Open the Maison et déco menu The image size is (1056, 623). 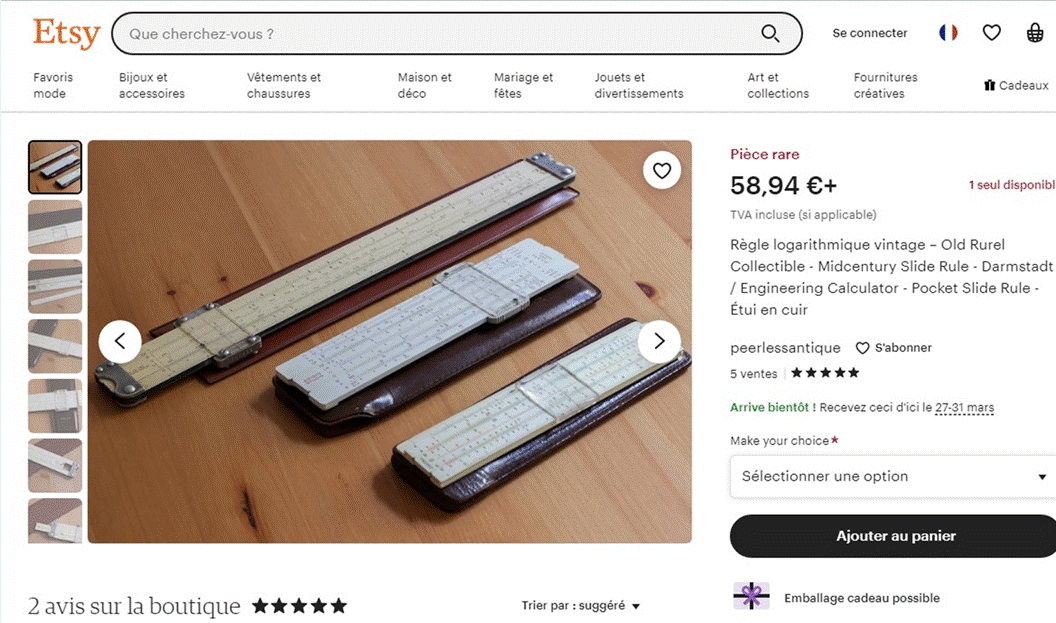424,86
